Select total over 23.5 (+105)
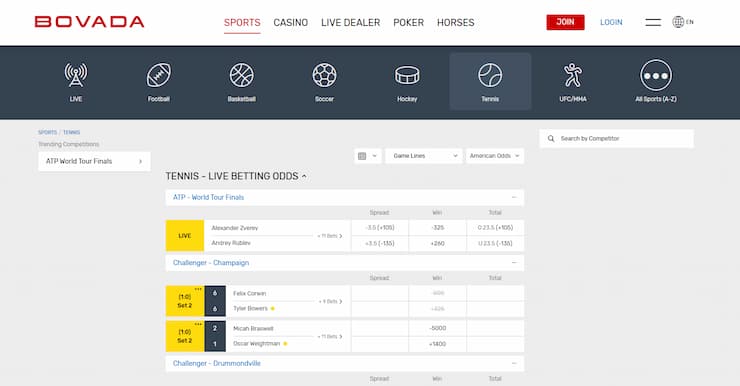Screen dimensions: 740x386 pyautogui.click(x=495, y=227)
